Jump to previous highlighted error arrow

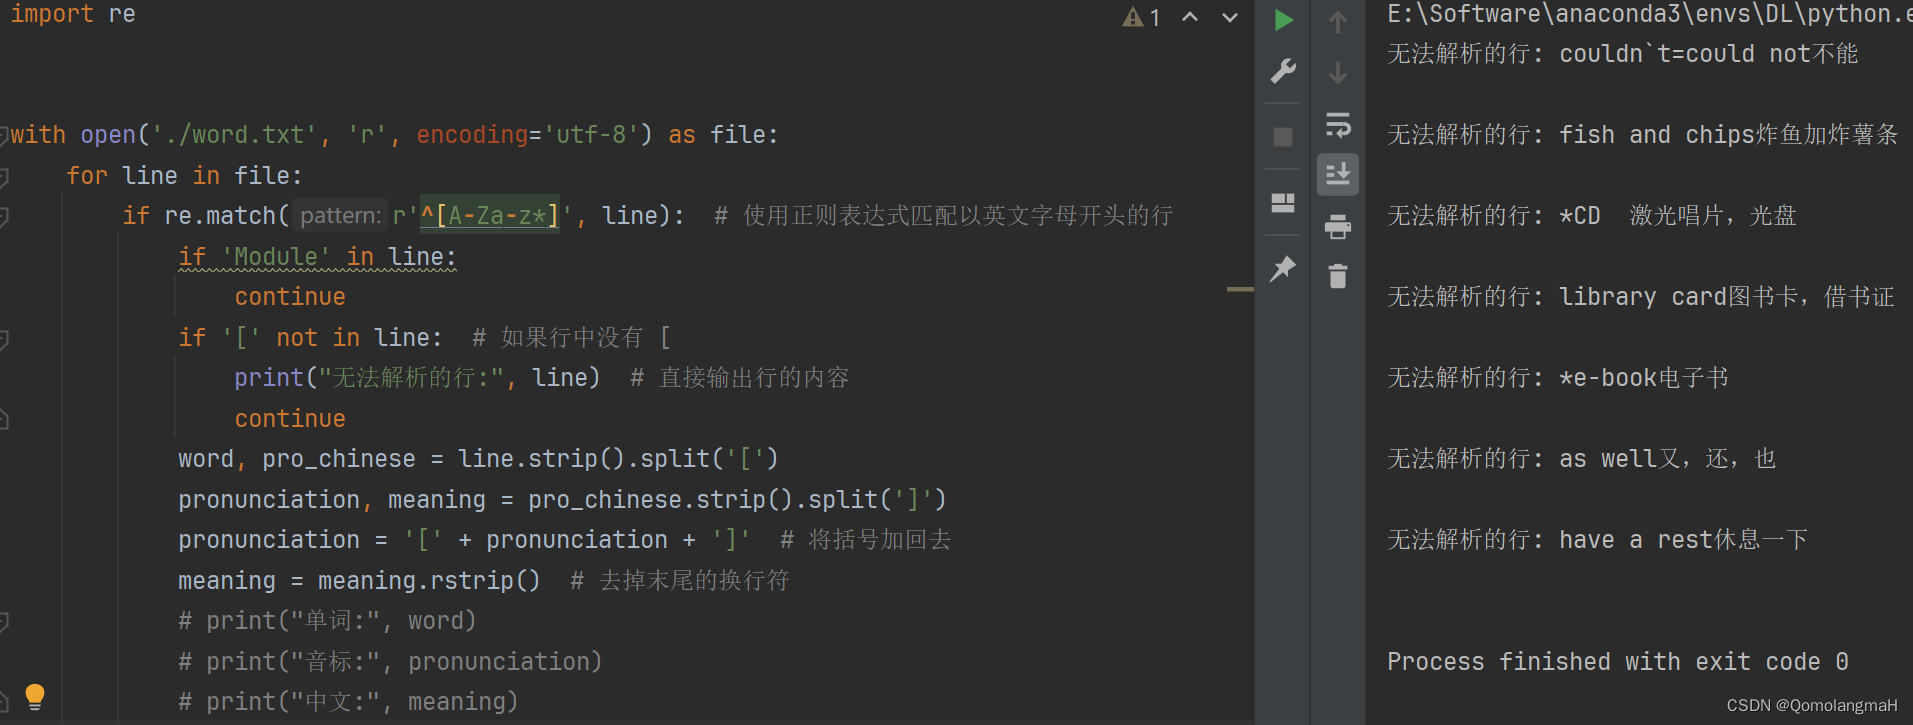(x=1190, y=17)
